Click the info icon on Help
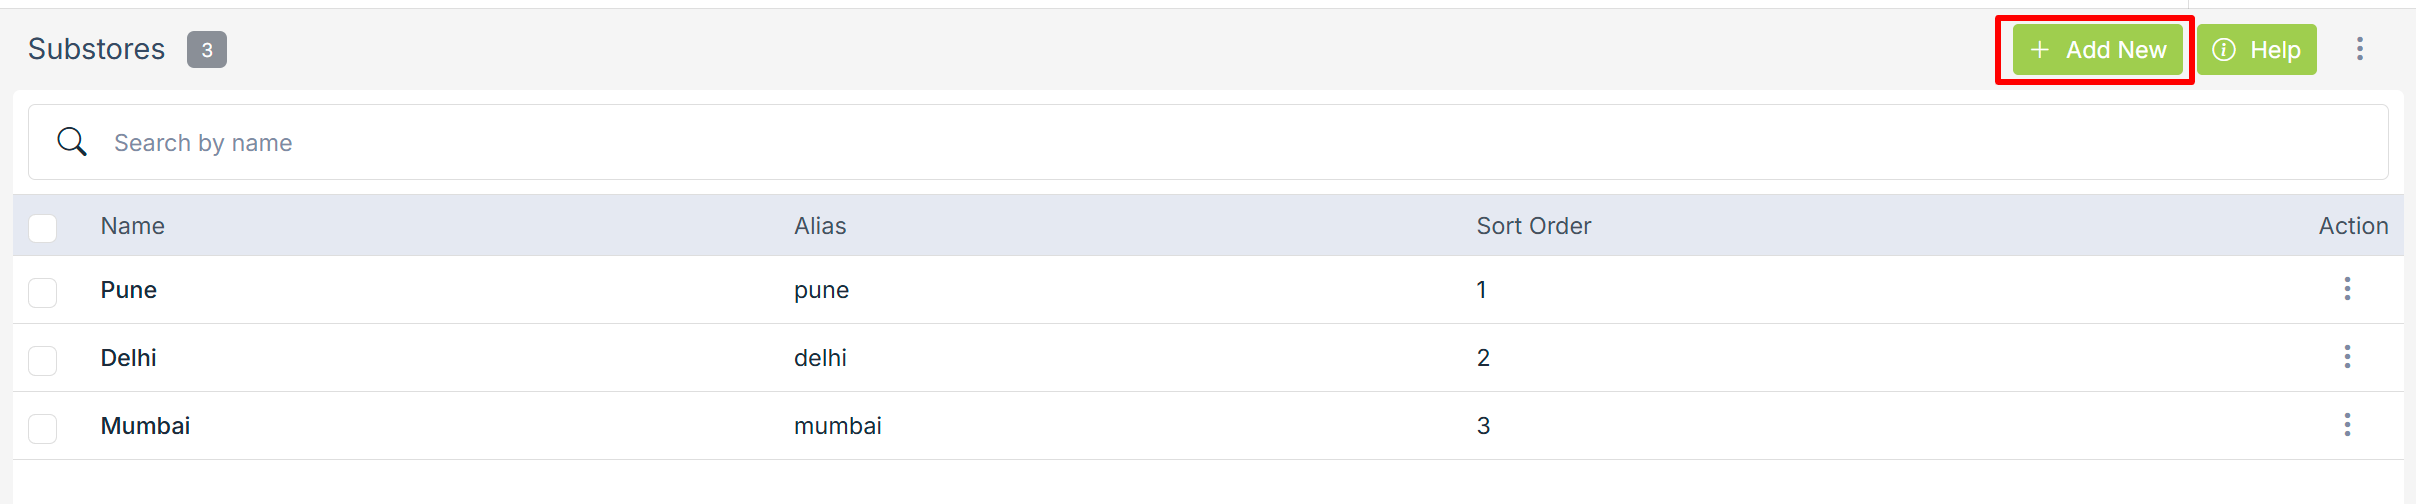 (x=2224, y=50)
